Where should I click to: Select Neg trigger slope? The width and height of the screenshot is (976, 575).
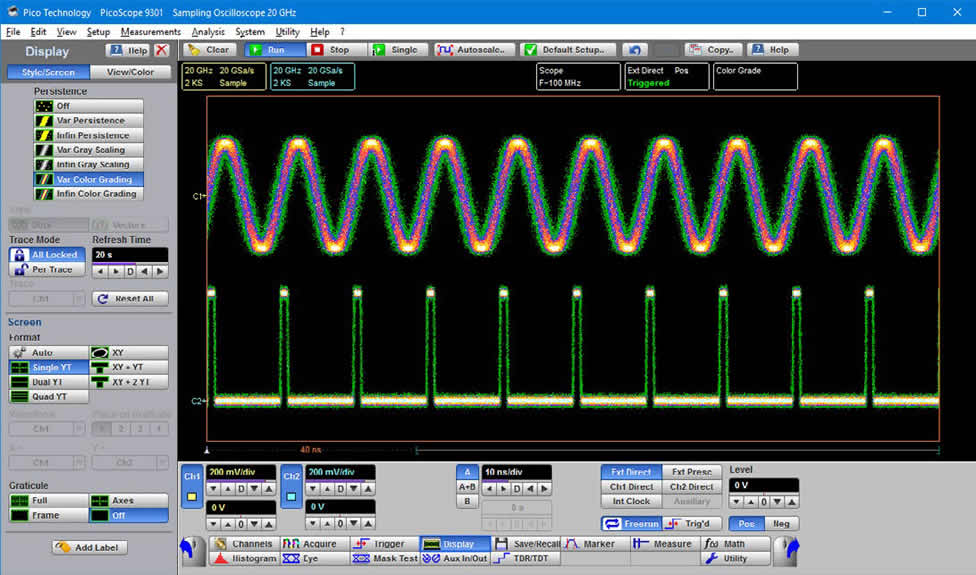point(781,524)
